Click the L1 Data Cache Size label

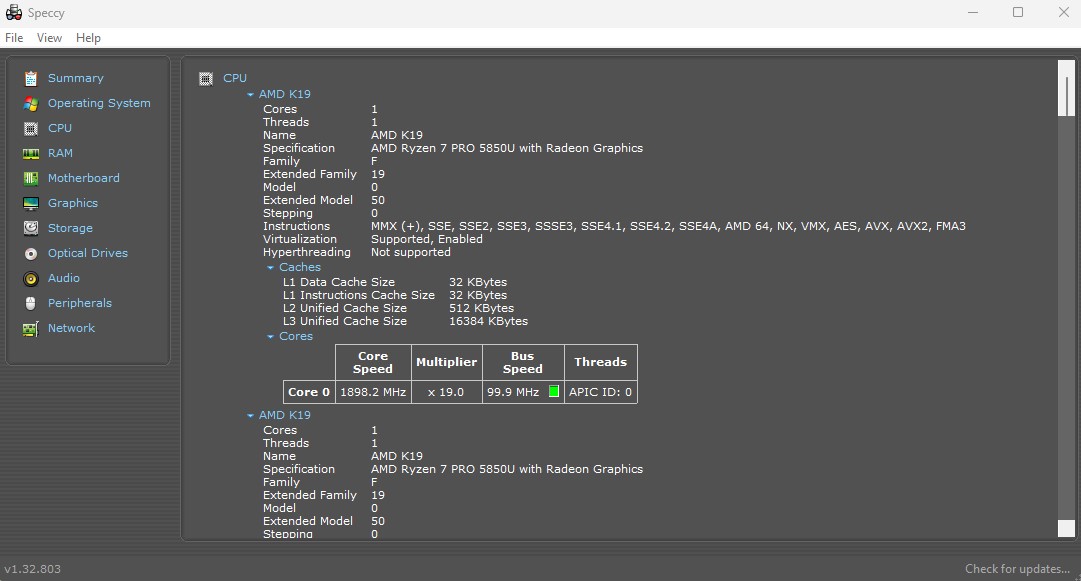coord(339,282)
